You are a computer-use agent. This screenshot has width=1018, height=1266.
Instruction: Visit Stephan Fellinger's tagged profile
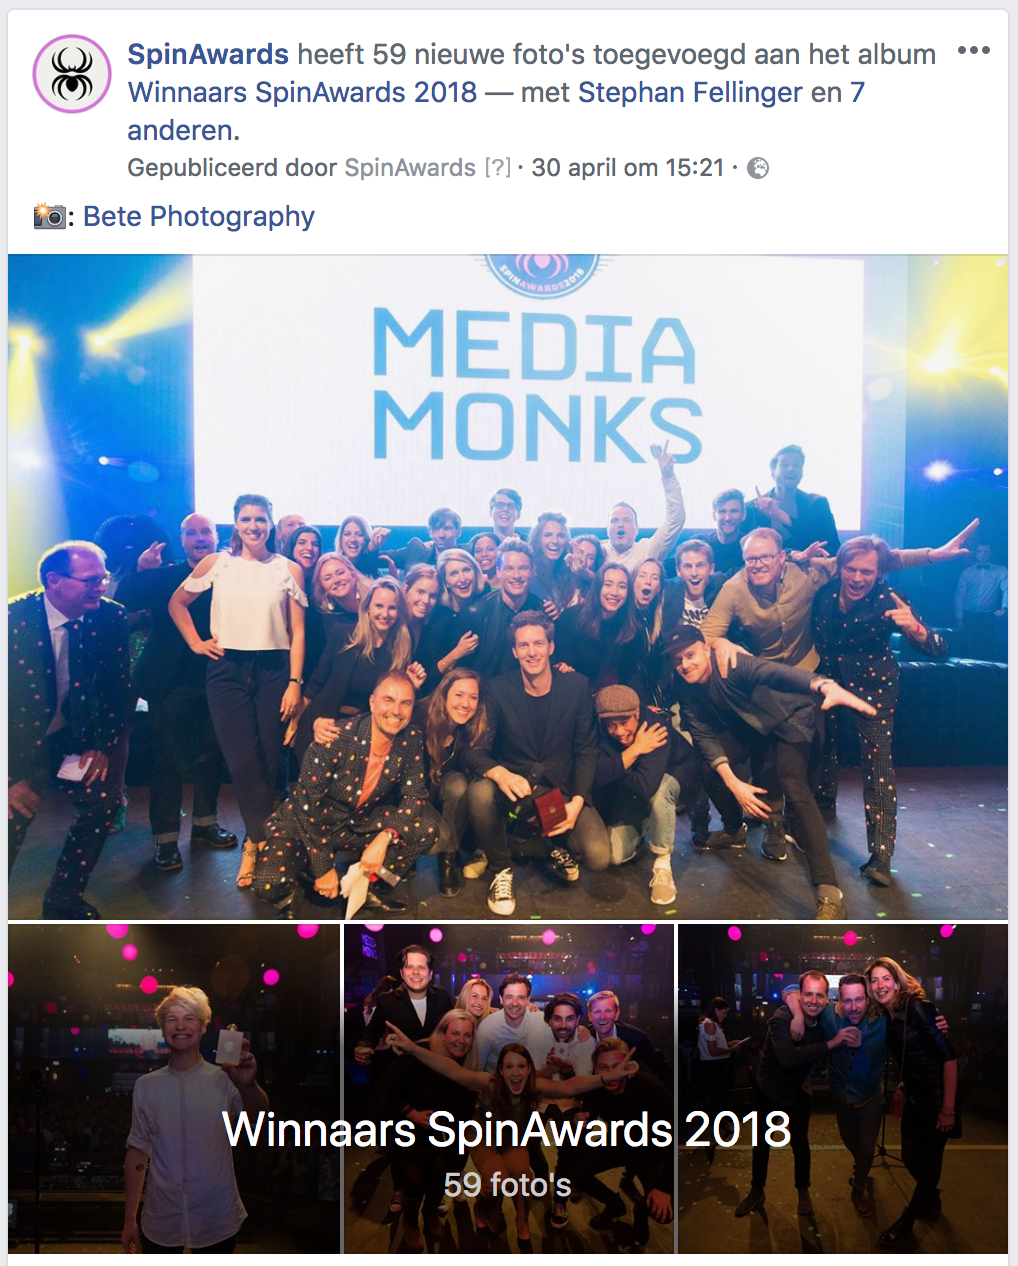[x=690, y=92]
